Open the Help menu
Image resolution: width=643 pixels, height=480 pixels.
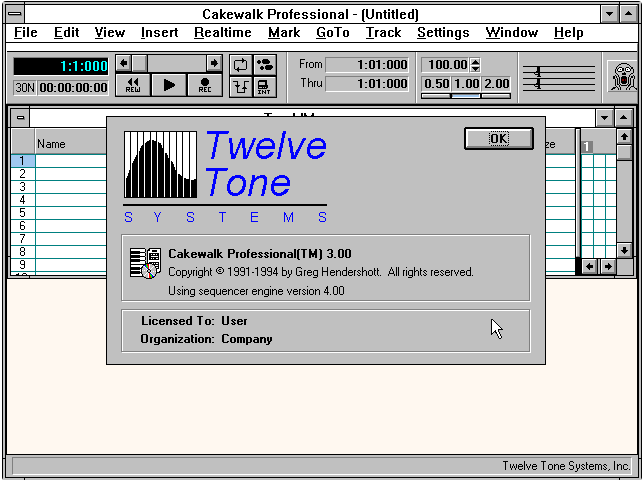tap(568, 32)
